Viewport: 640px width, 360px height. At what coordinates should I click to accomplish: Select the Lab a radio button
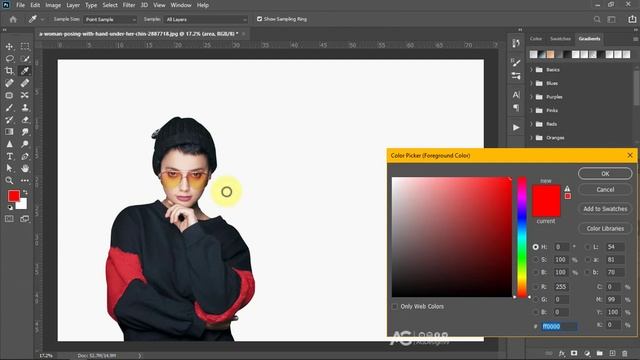pyautogui.click(x=588, y=260)
